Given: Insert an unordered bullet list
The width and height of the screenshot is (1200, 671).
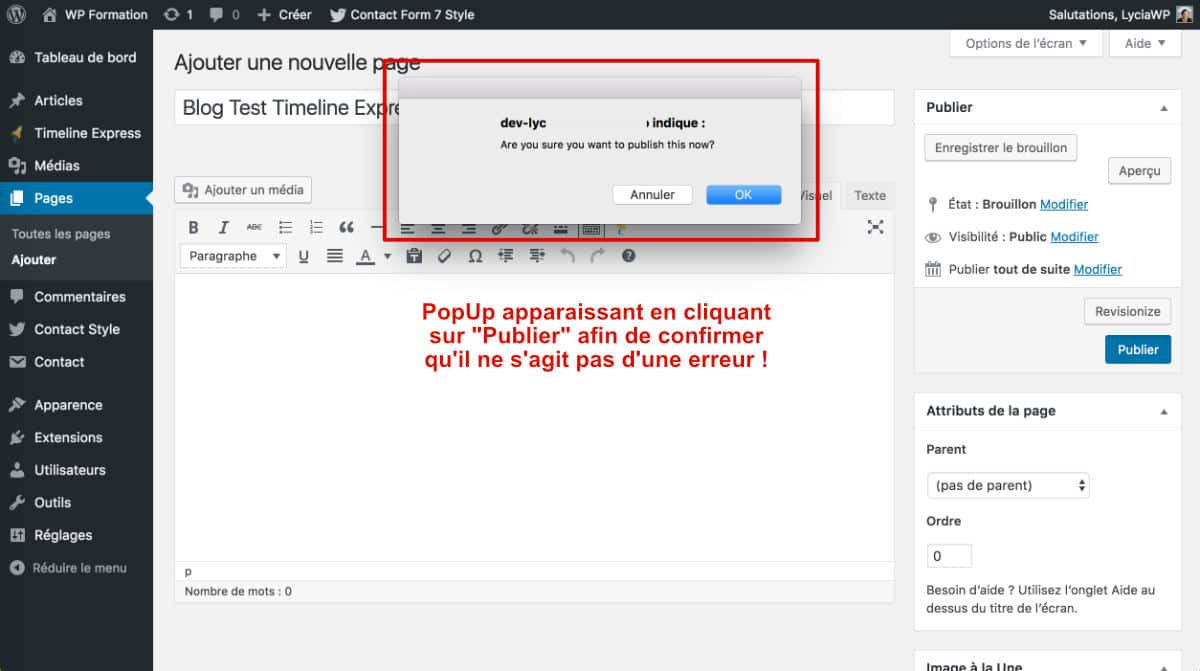Looking at the screenshot, I should click(285, 227).
